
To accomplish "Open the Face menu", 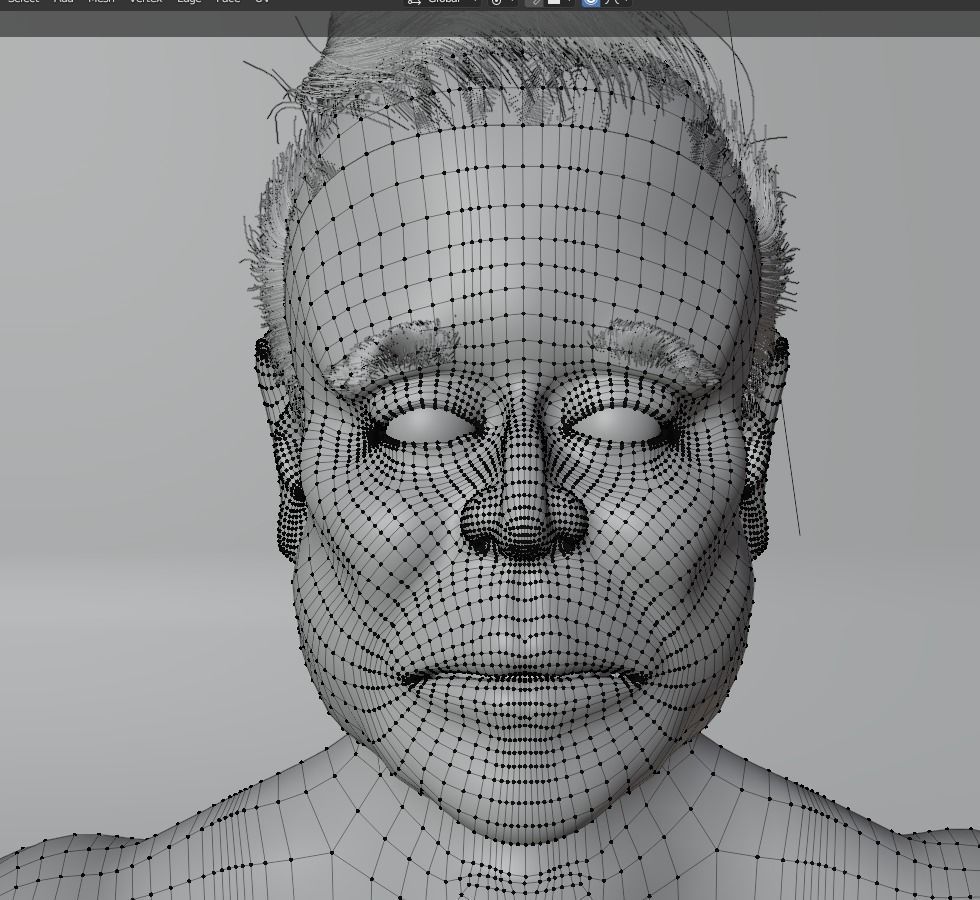I will pyautogui.click(x=228, y=2).
